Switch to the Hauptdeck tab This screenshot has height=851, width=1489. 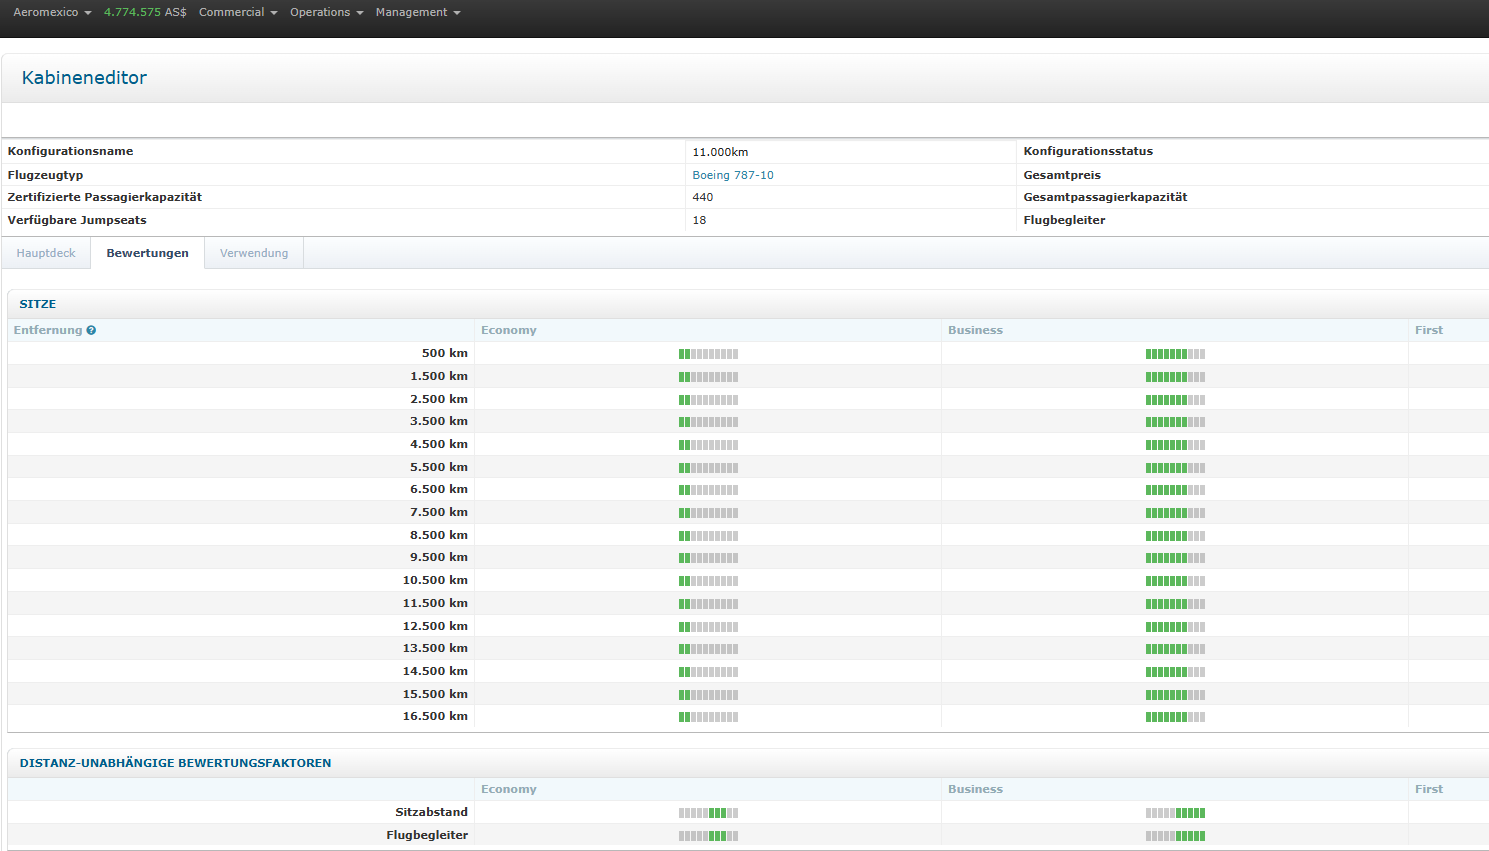46,253
